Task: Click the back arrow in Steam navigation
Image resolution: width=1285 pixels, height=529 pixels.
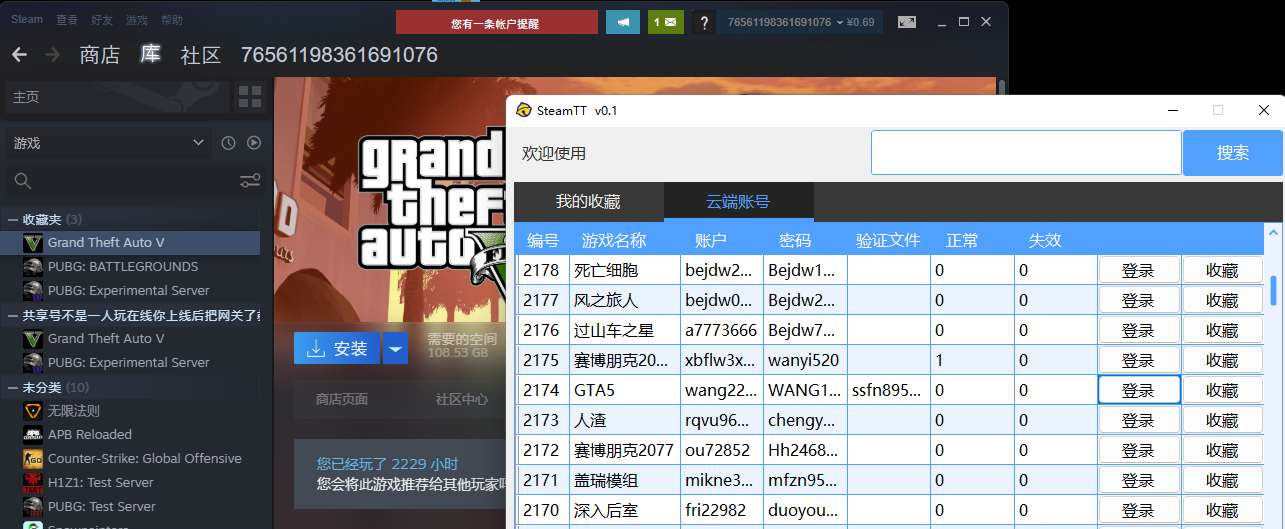Action: tap(19, 55)
